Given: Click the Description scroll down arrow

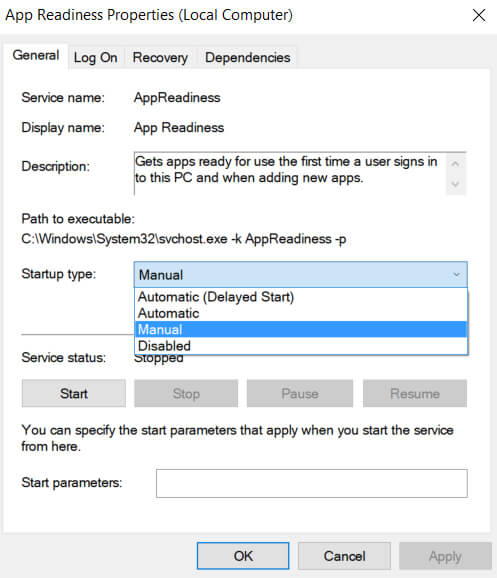Looking at the screenshot, I should pos(455,184).
